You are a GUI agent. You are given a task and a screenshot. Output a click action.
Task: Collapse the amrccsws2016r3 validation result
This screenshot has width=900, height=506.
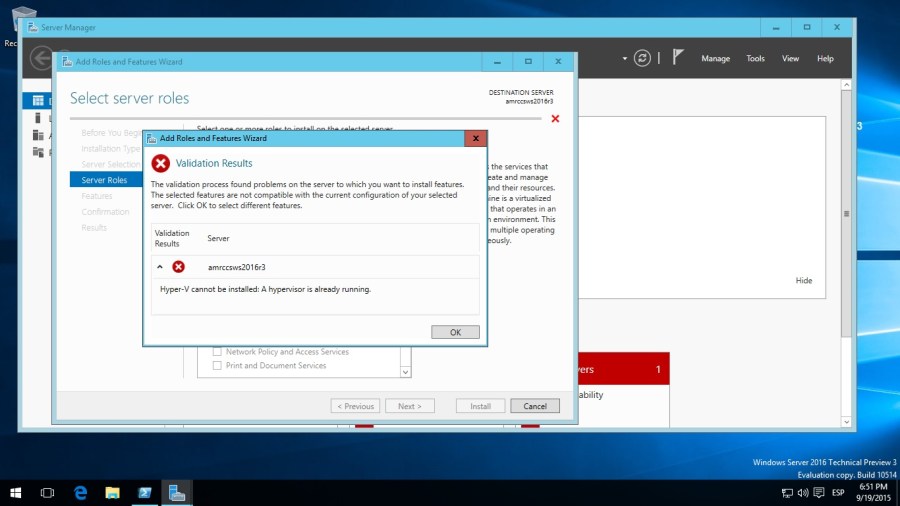(x=159, y=267)
